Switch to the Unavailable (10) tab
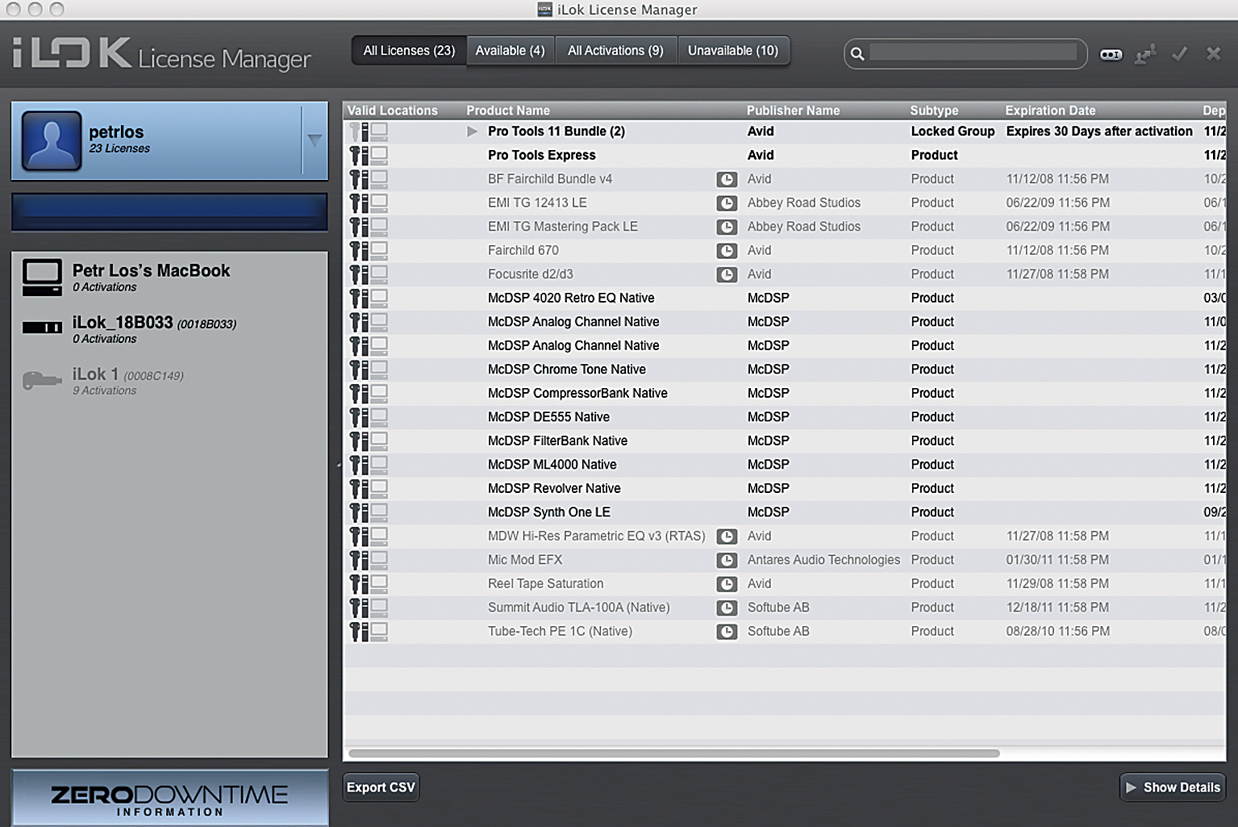1238x827 pixels. tap(733, 51)
